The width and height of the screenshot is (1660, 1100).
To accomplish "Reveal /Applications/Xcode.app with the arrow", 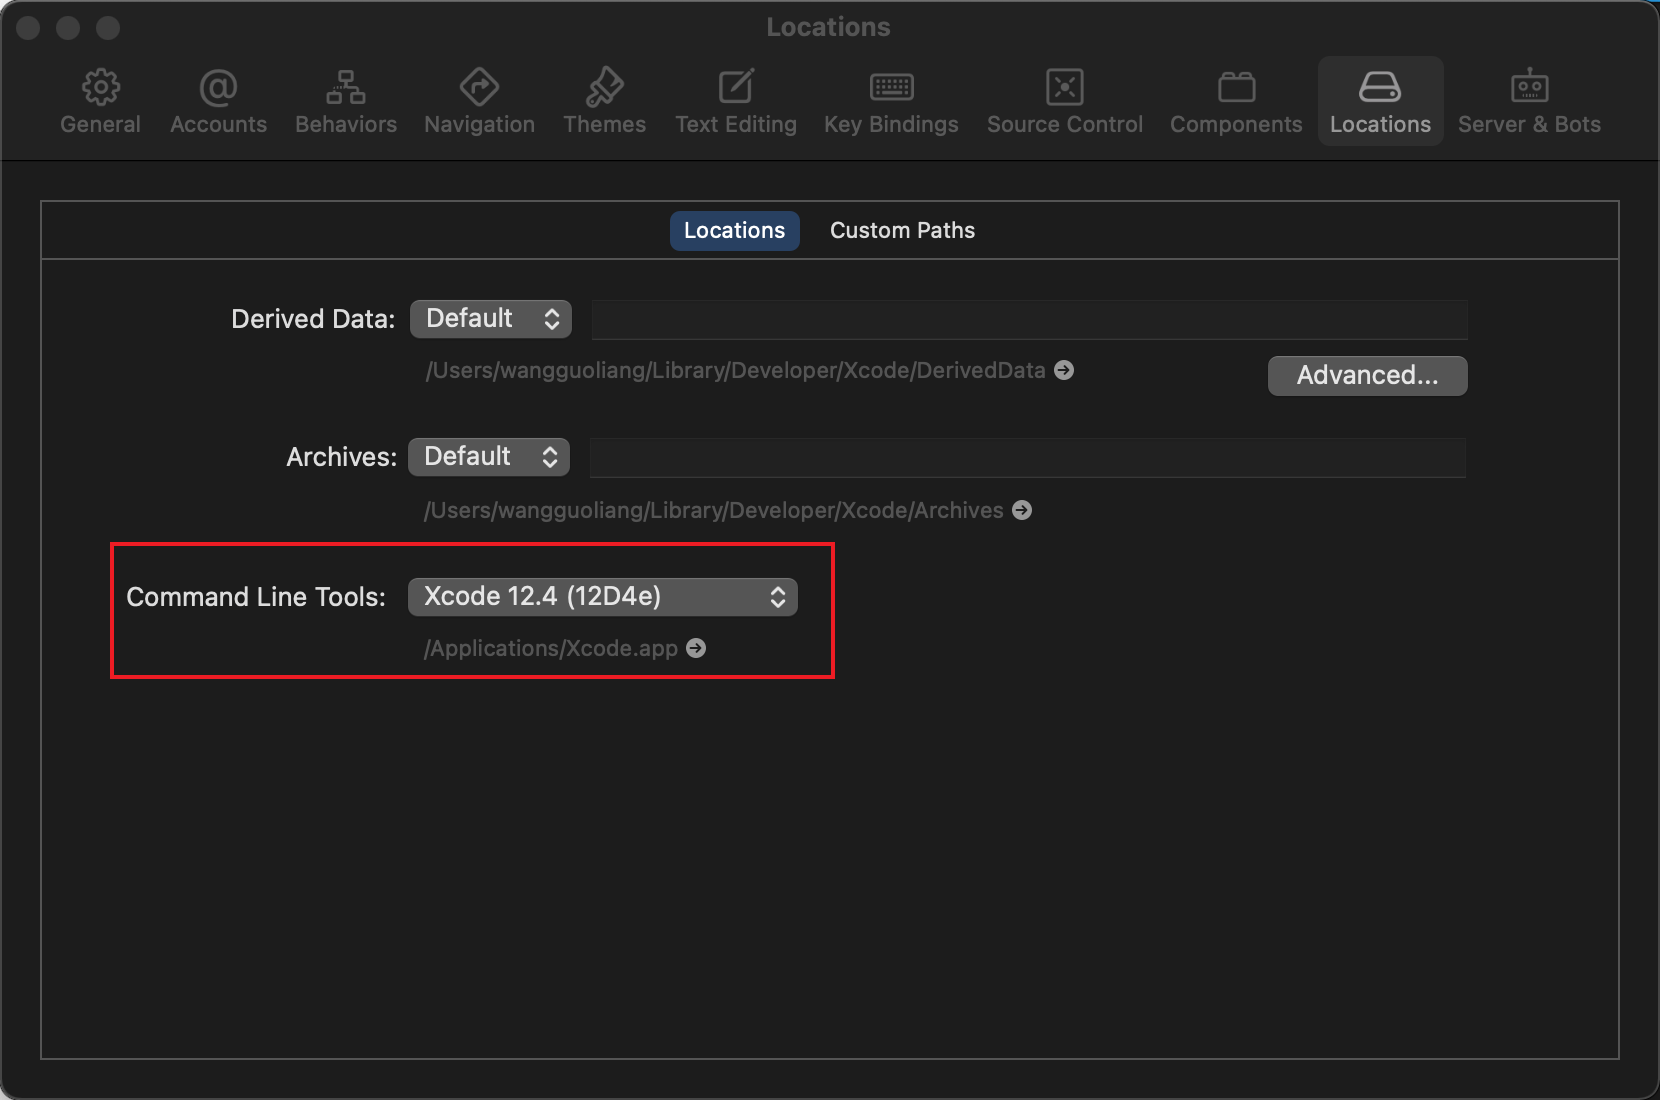I will 695,648.
